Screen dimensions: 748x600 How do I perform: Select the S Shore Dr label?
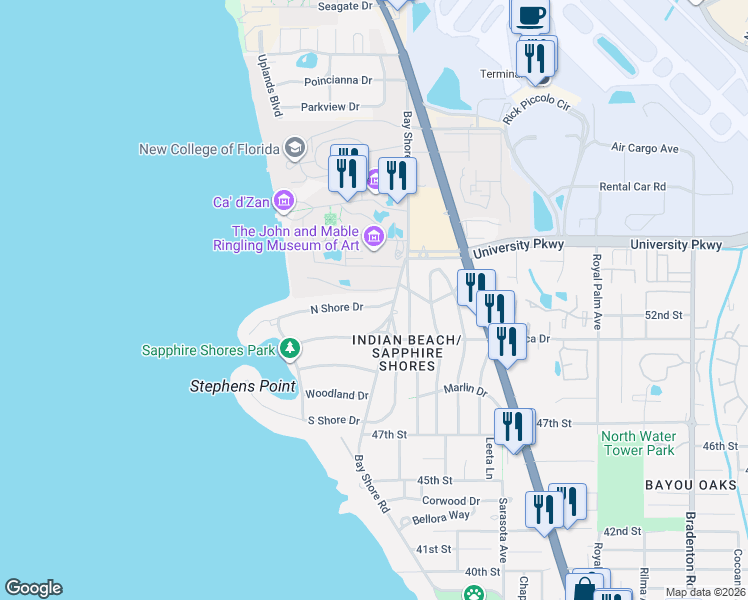click(x=334, y=420)
